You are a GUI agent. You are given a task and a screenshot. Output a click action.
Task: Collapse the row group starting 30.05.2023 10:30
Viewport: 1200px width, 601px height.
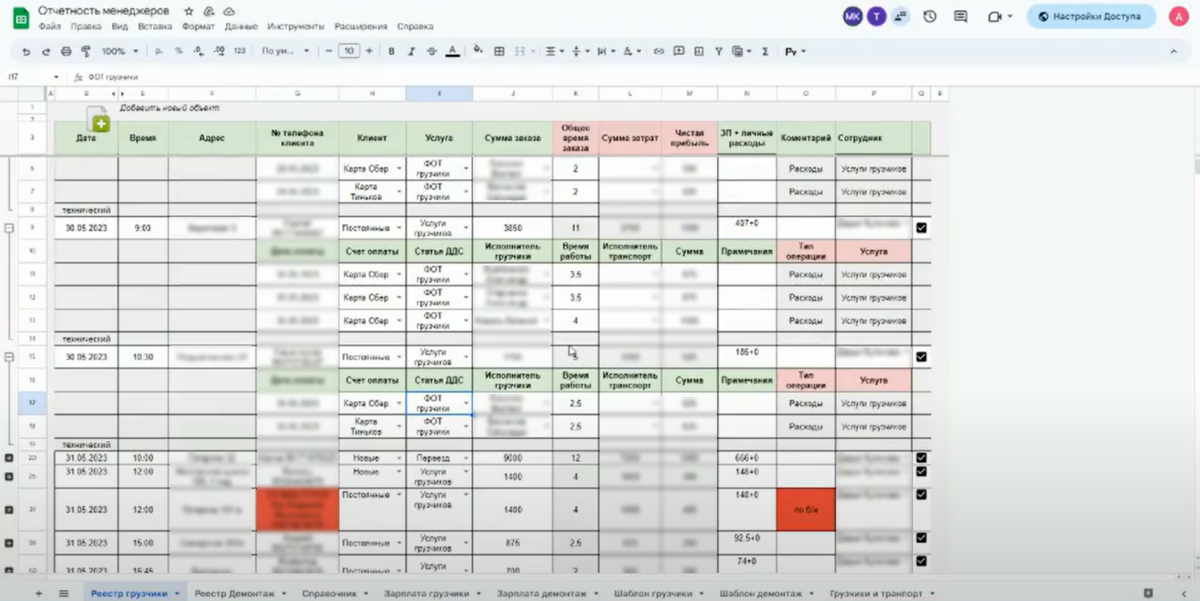(9, 356)
